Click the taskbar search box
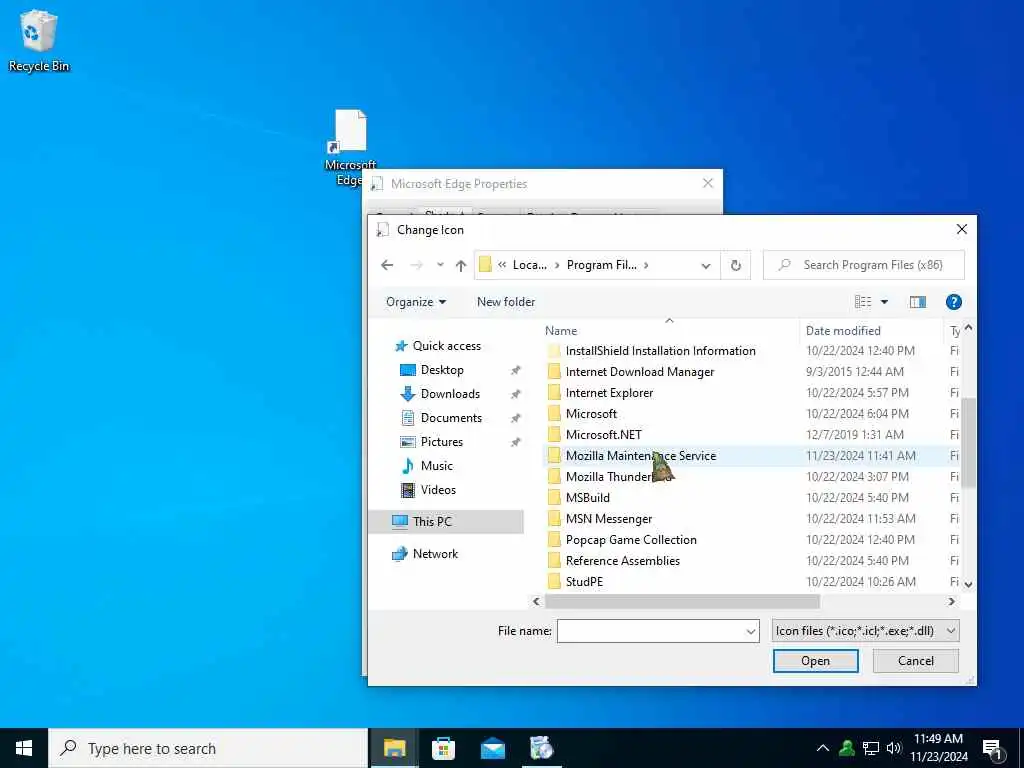Viewport: 1024px width, 768px height. coord(208,748)
